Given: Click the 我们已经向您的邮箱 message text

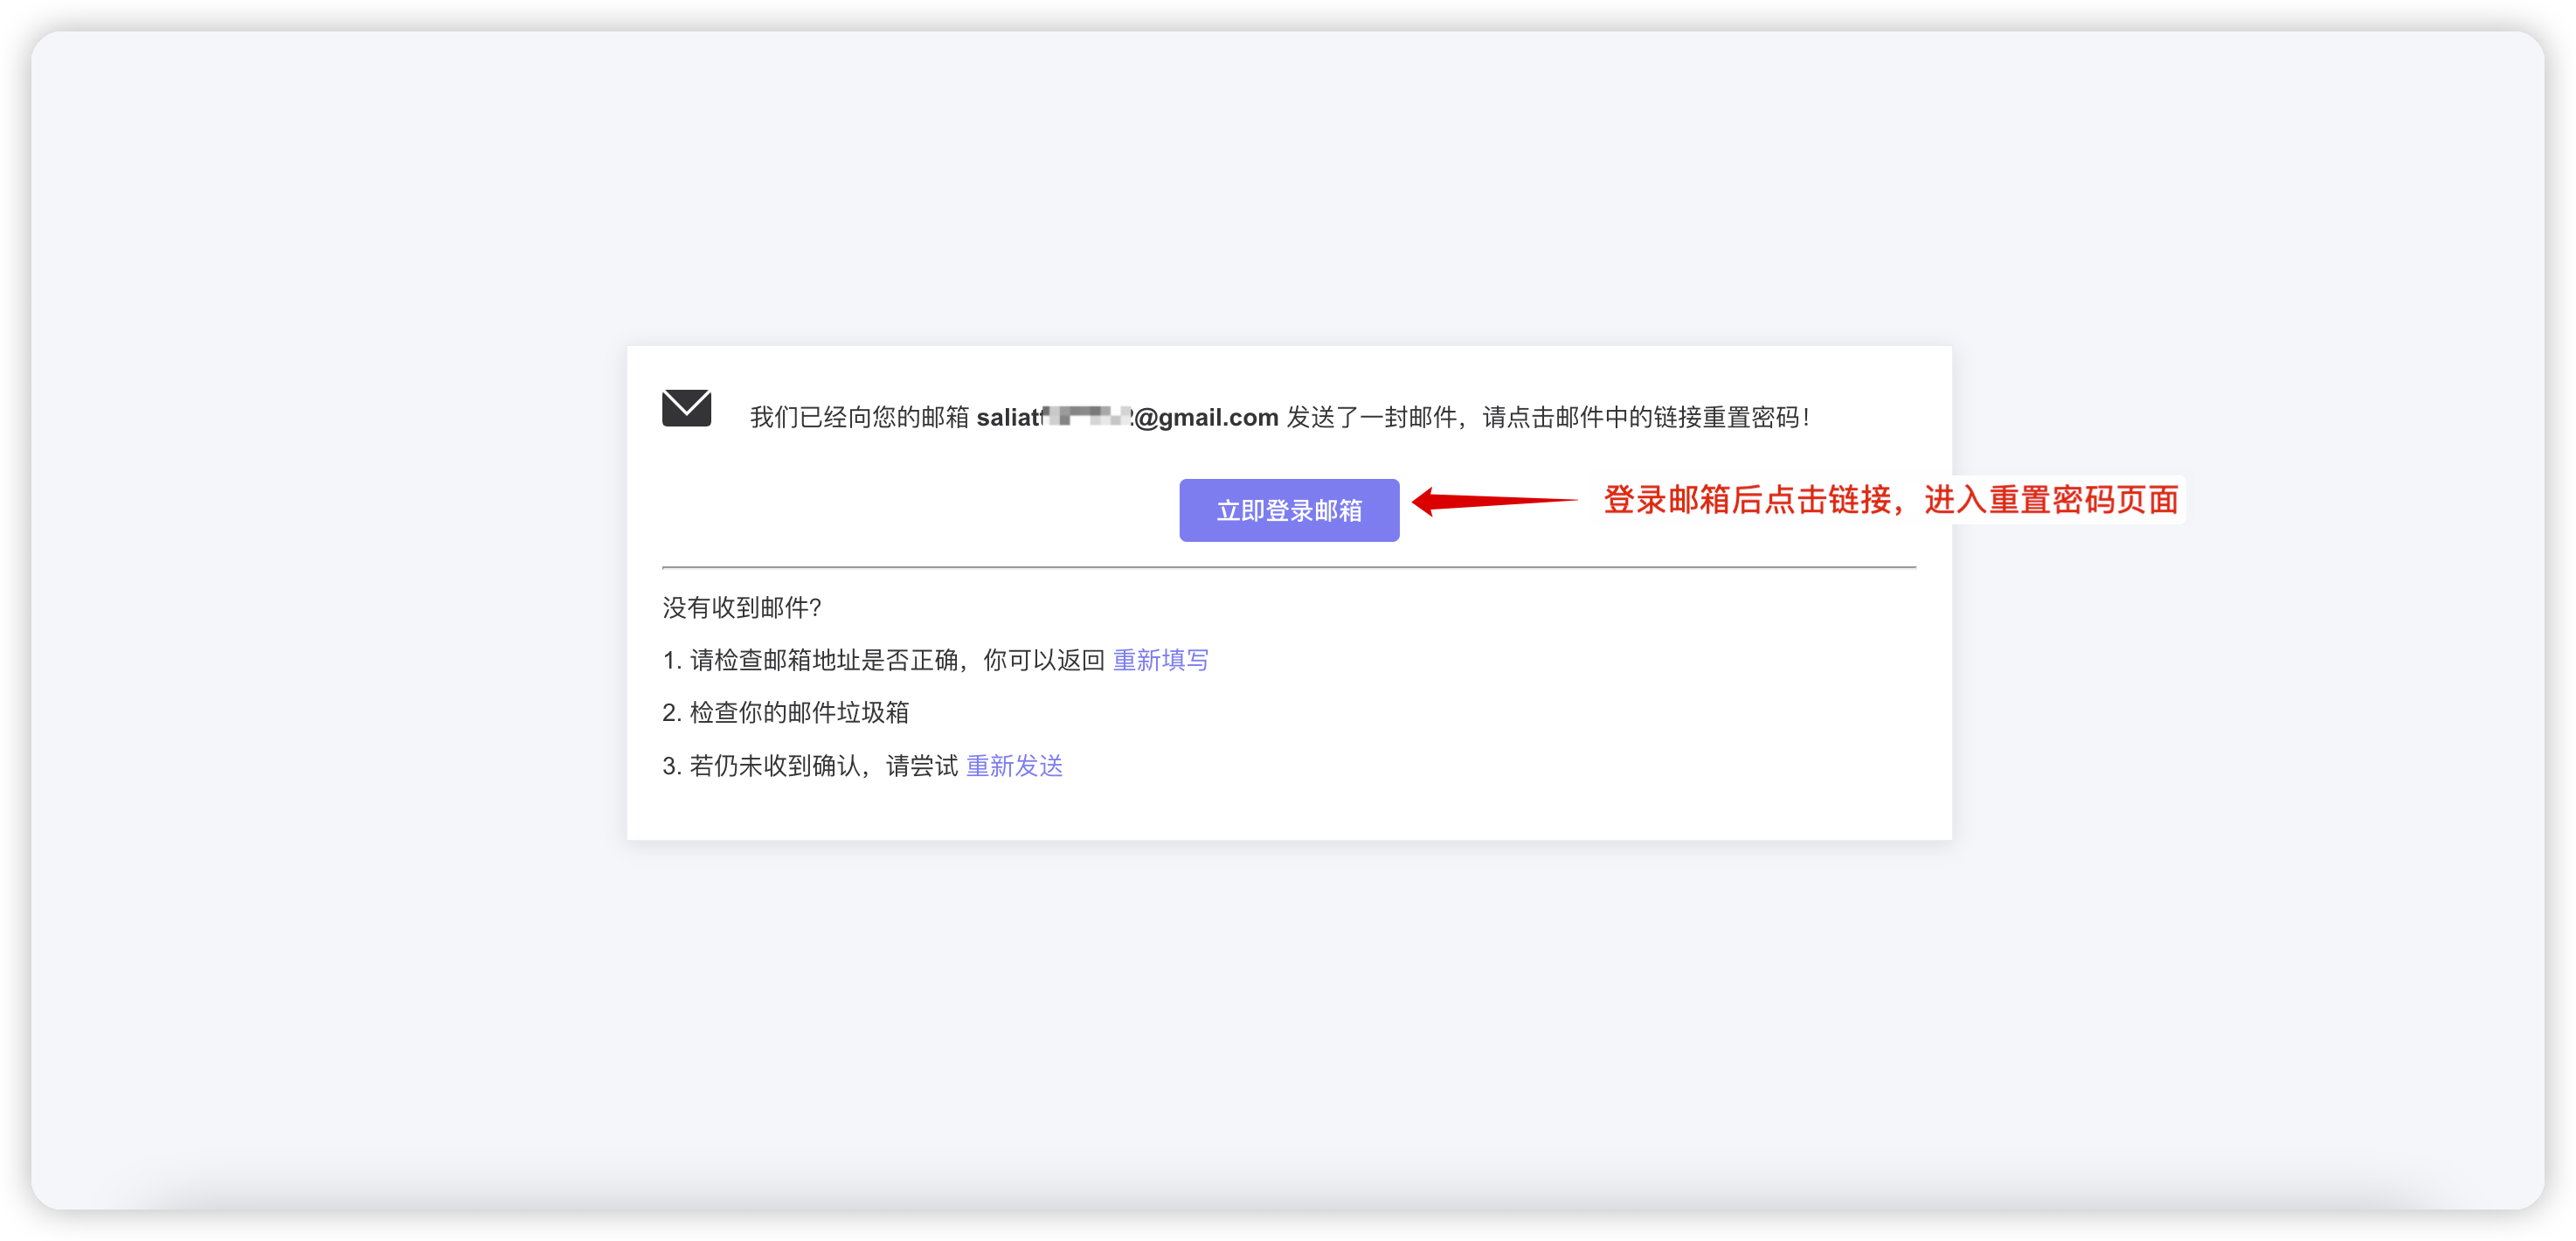Looking at the screenshot, I should tap(858, 417).
